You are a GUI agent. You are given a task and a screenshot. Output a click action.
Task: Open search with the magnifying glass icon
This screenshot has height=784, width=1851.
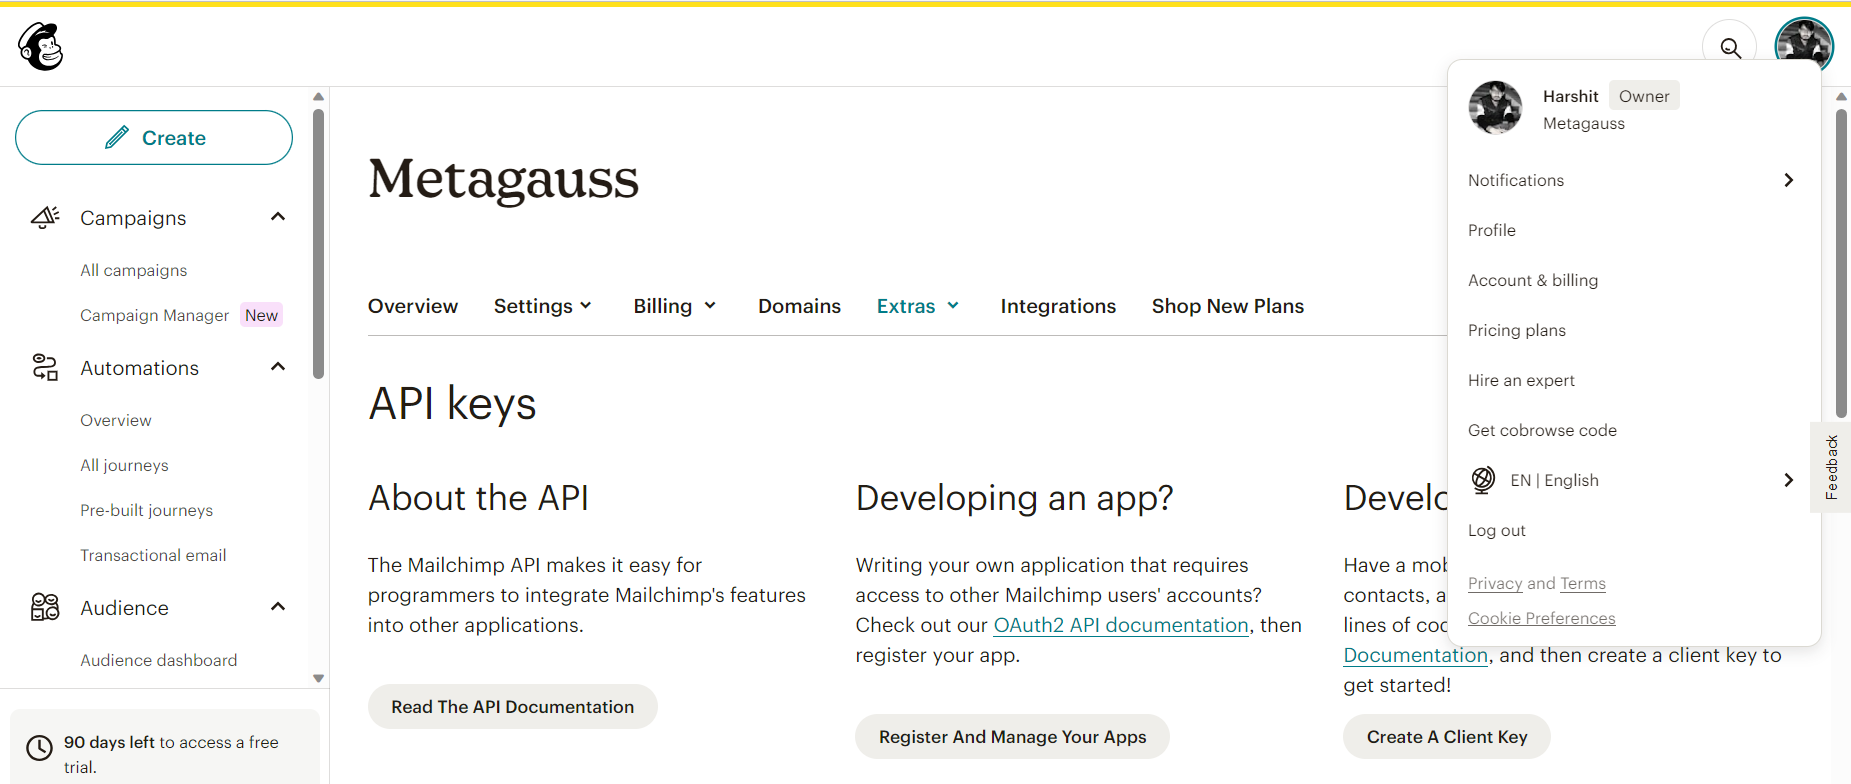[x=1729, y=47]
